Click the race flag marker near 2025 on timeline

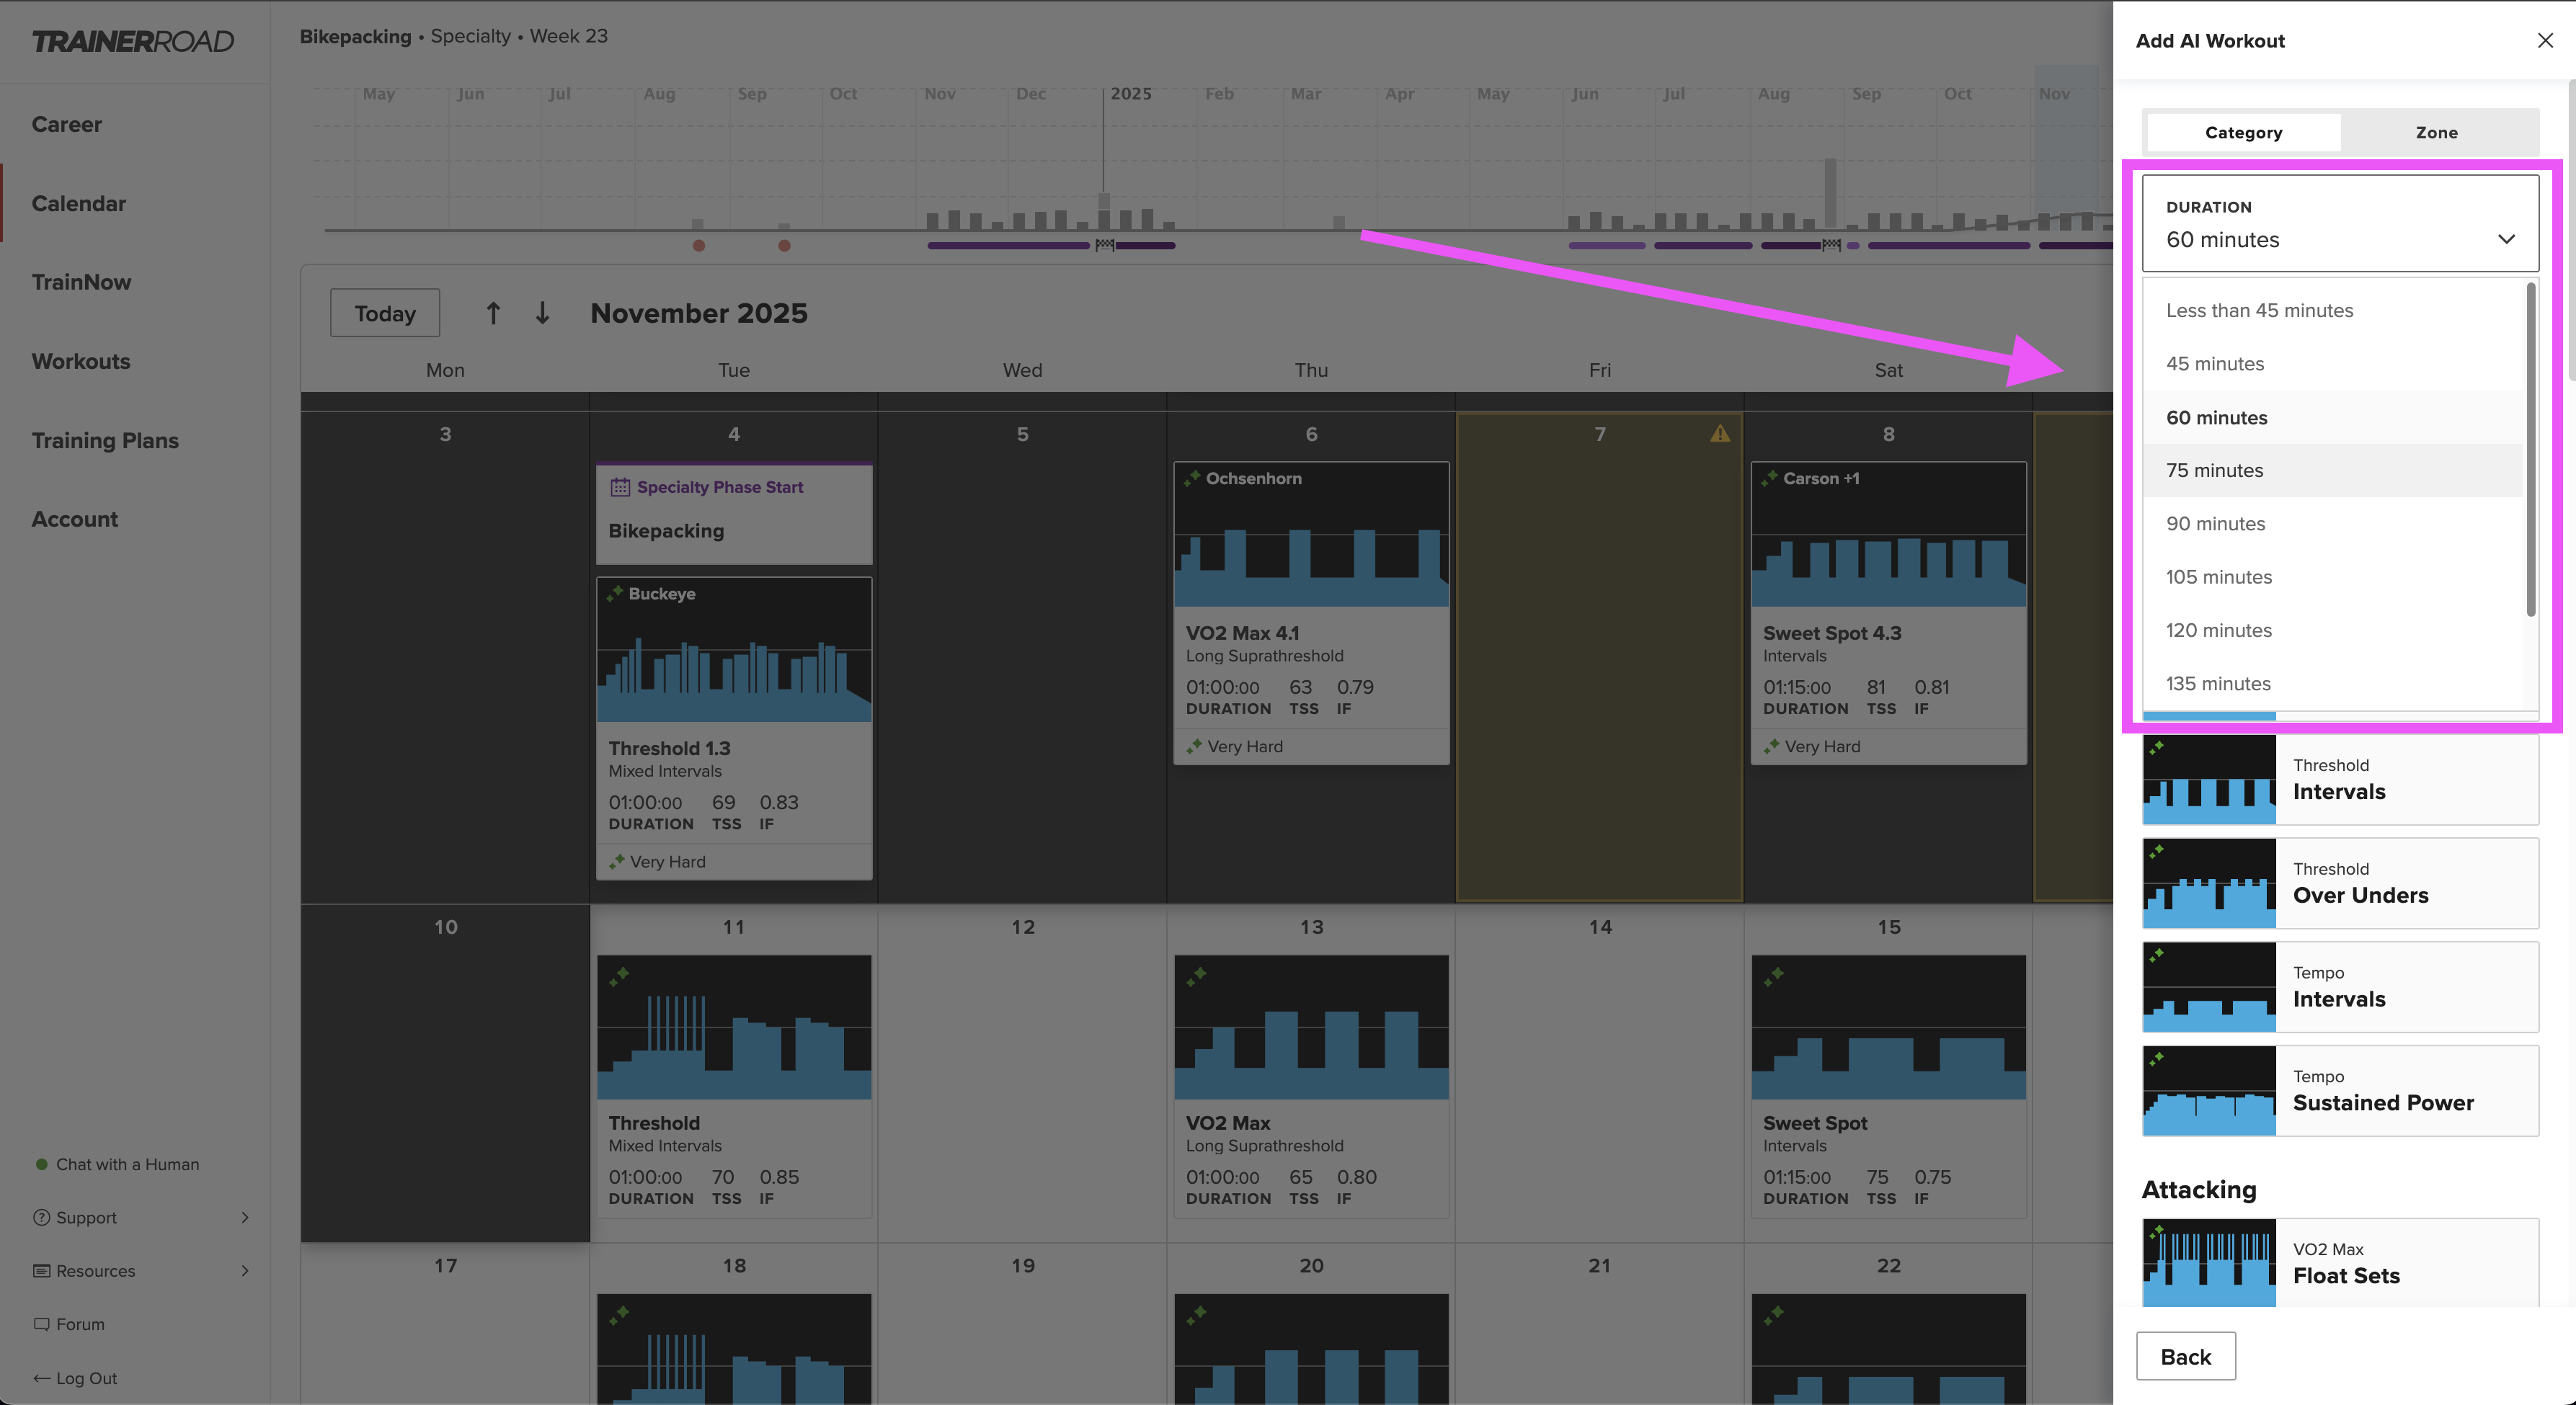[1104, 245]
